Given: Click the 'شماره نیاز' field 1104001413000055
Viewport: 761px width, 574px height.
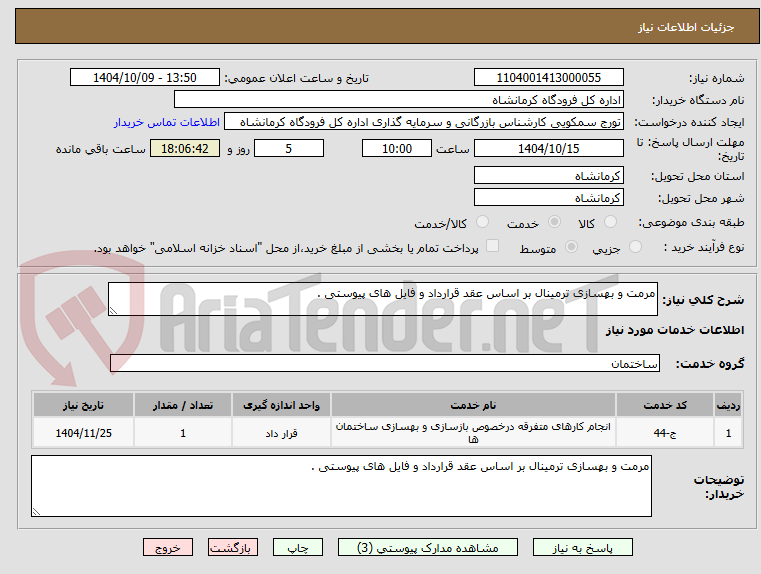Looking at the screenshot, I should pyautogui.click(x=548, y=78).
